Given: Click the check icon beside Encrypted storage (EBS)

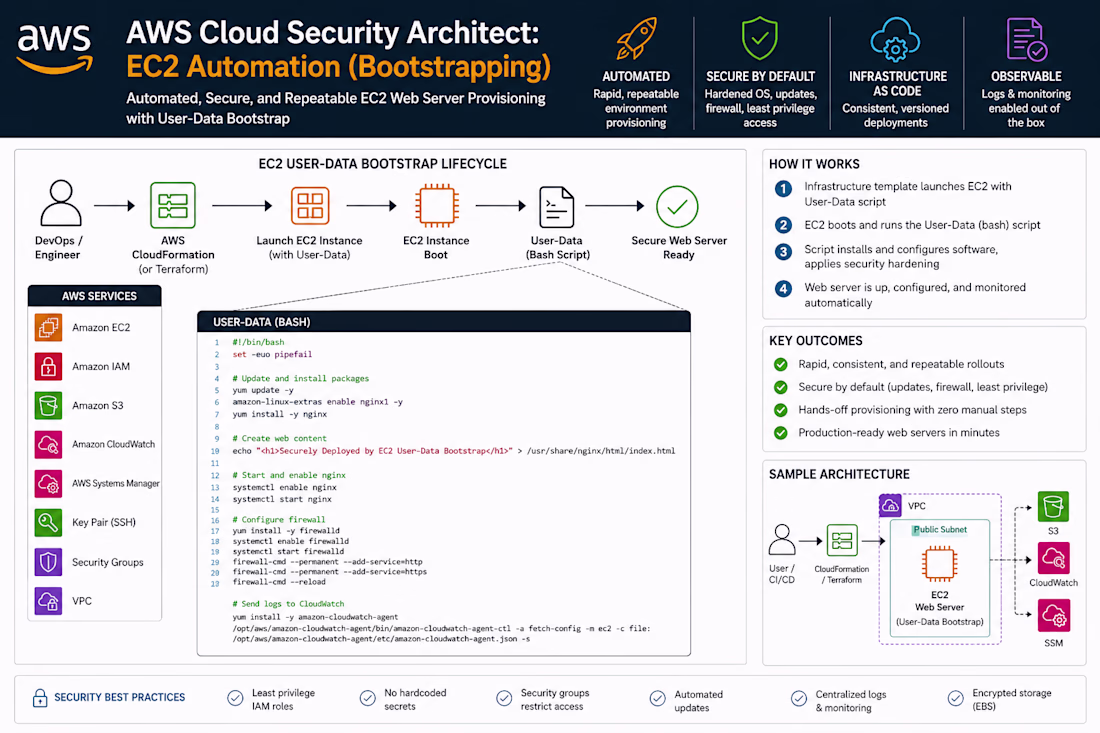Looking at the screenshot, I should (955, 698).
